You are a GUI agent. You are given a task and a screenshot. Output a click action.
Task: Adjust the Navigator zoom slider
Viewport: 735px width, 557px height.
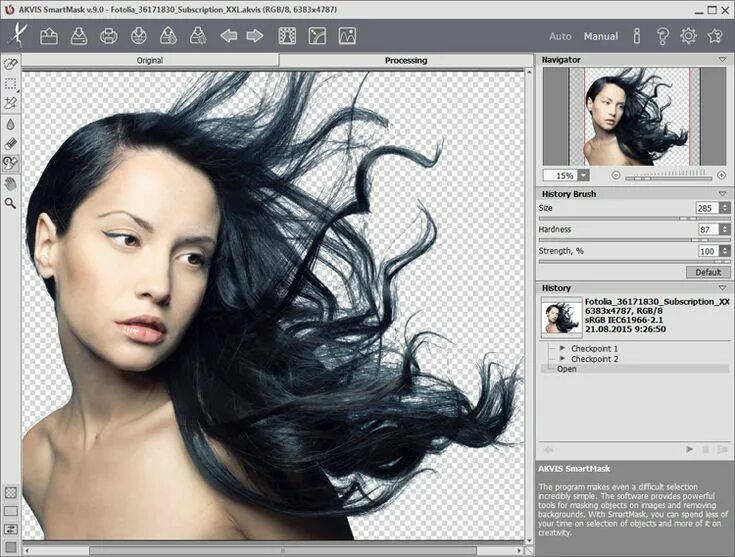(669, 176)
